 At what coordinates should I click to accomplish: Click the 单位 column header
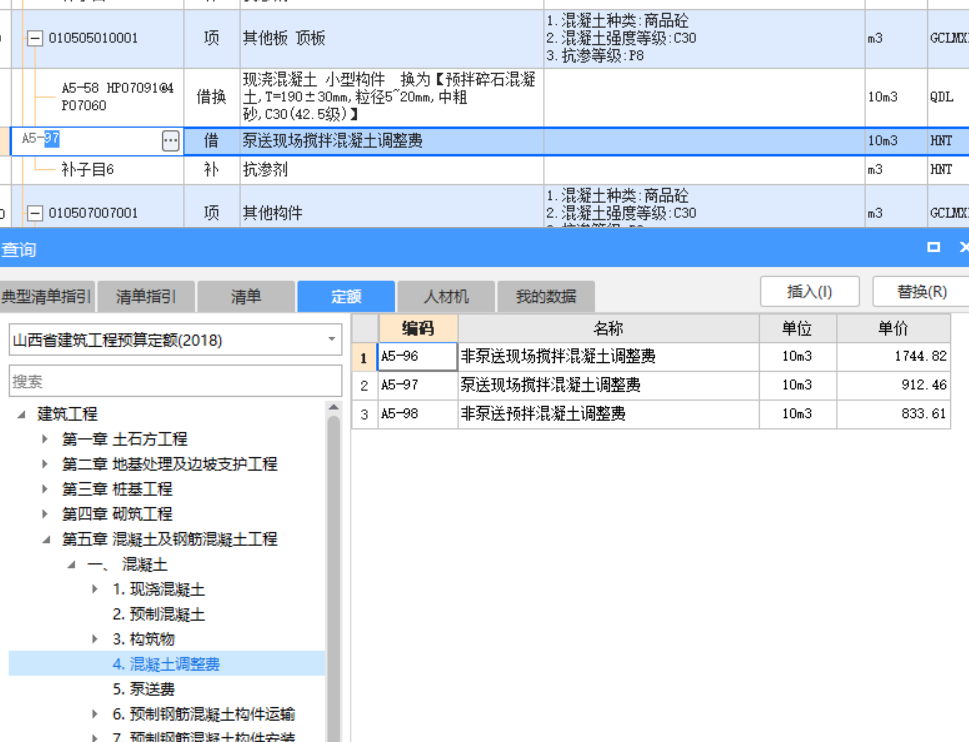(798, 328)
